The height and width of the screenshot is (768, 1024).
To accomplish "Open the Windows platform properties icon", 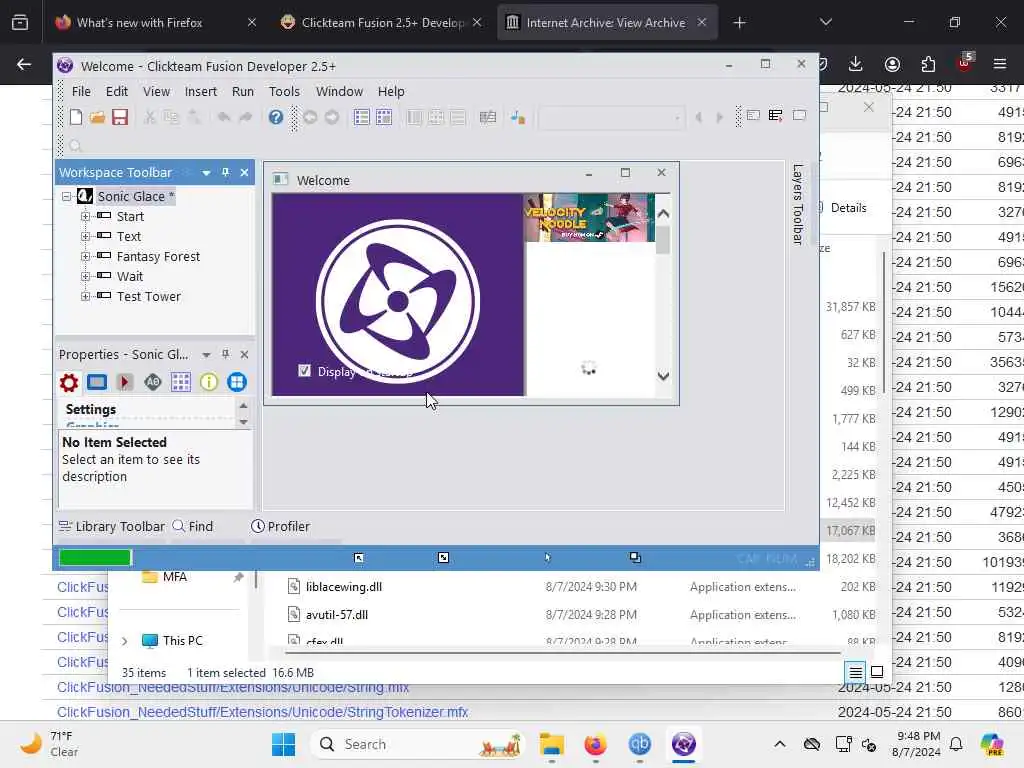I will click(x=236, y=382).
